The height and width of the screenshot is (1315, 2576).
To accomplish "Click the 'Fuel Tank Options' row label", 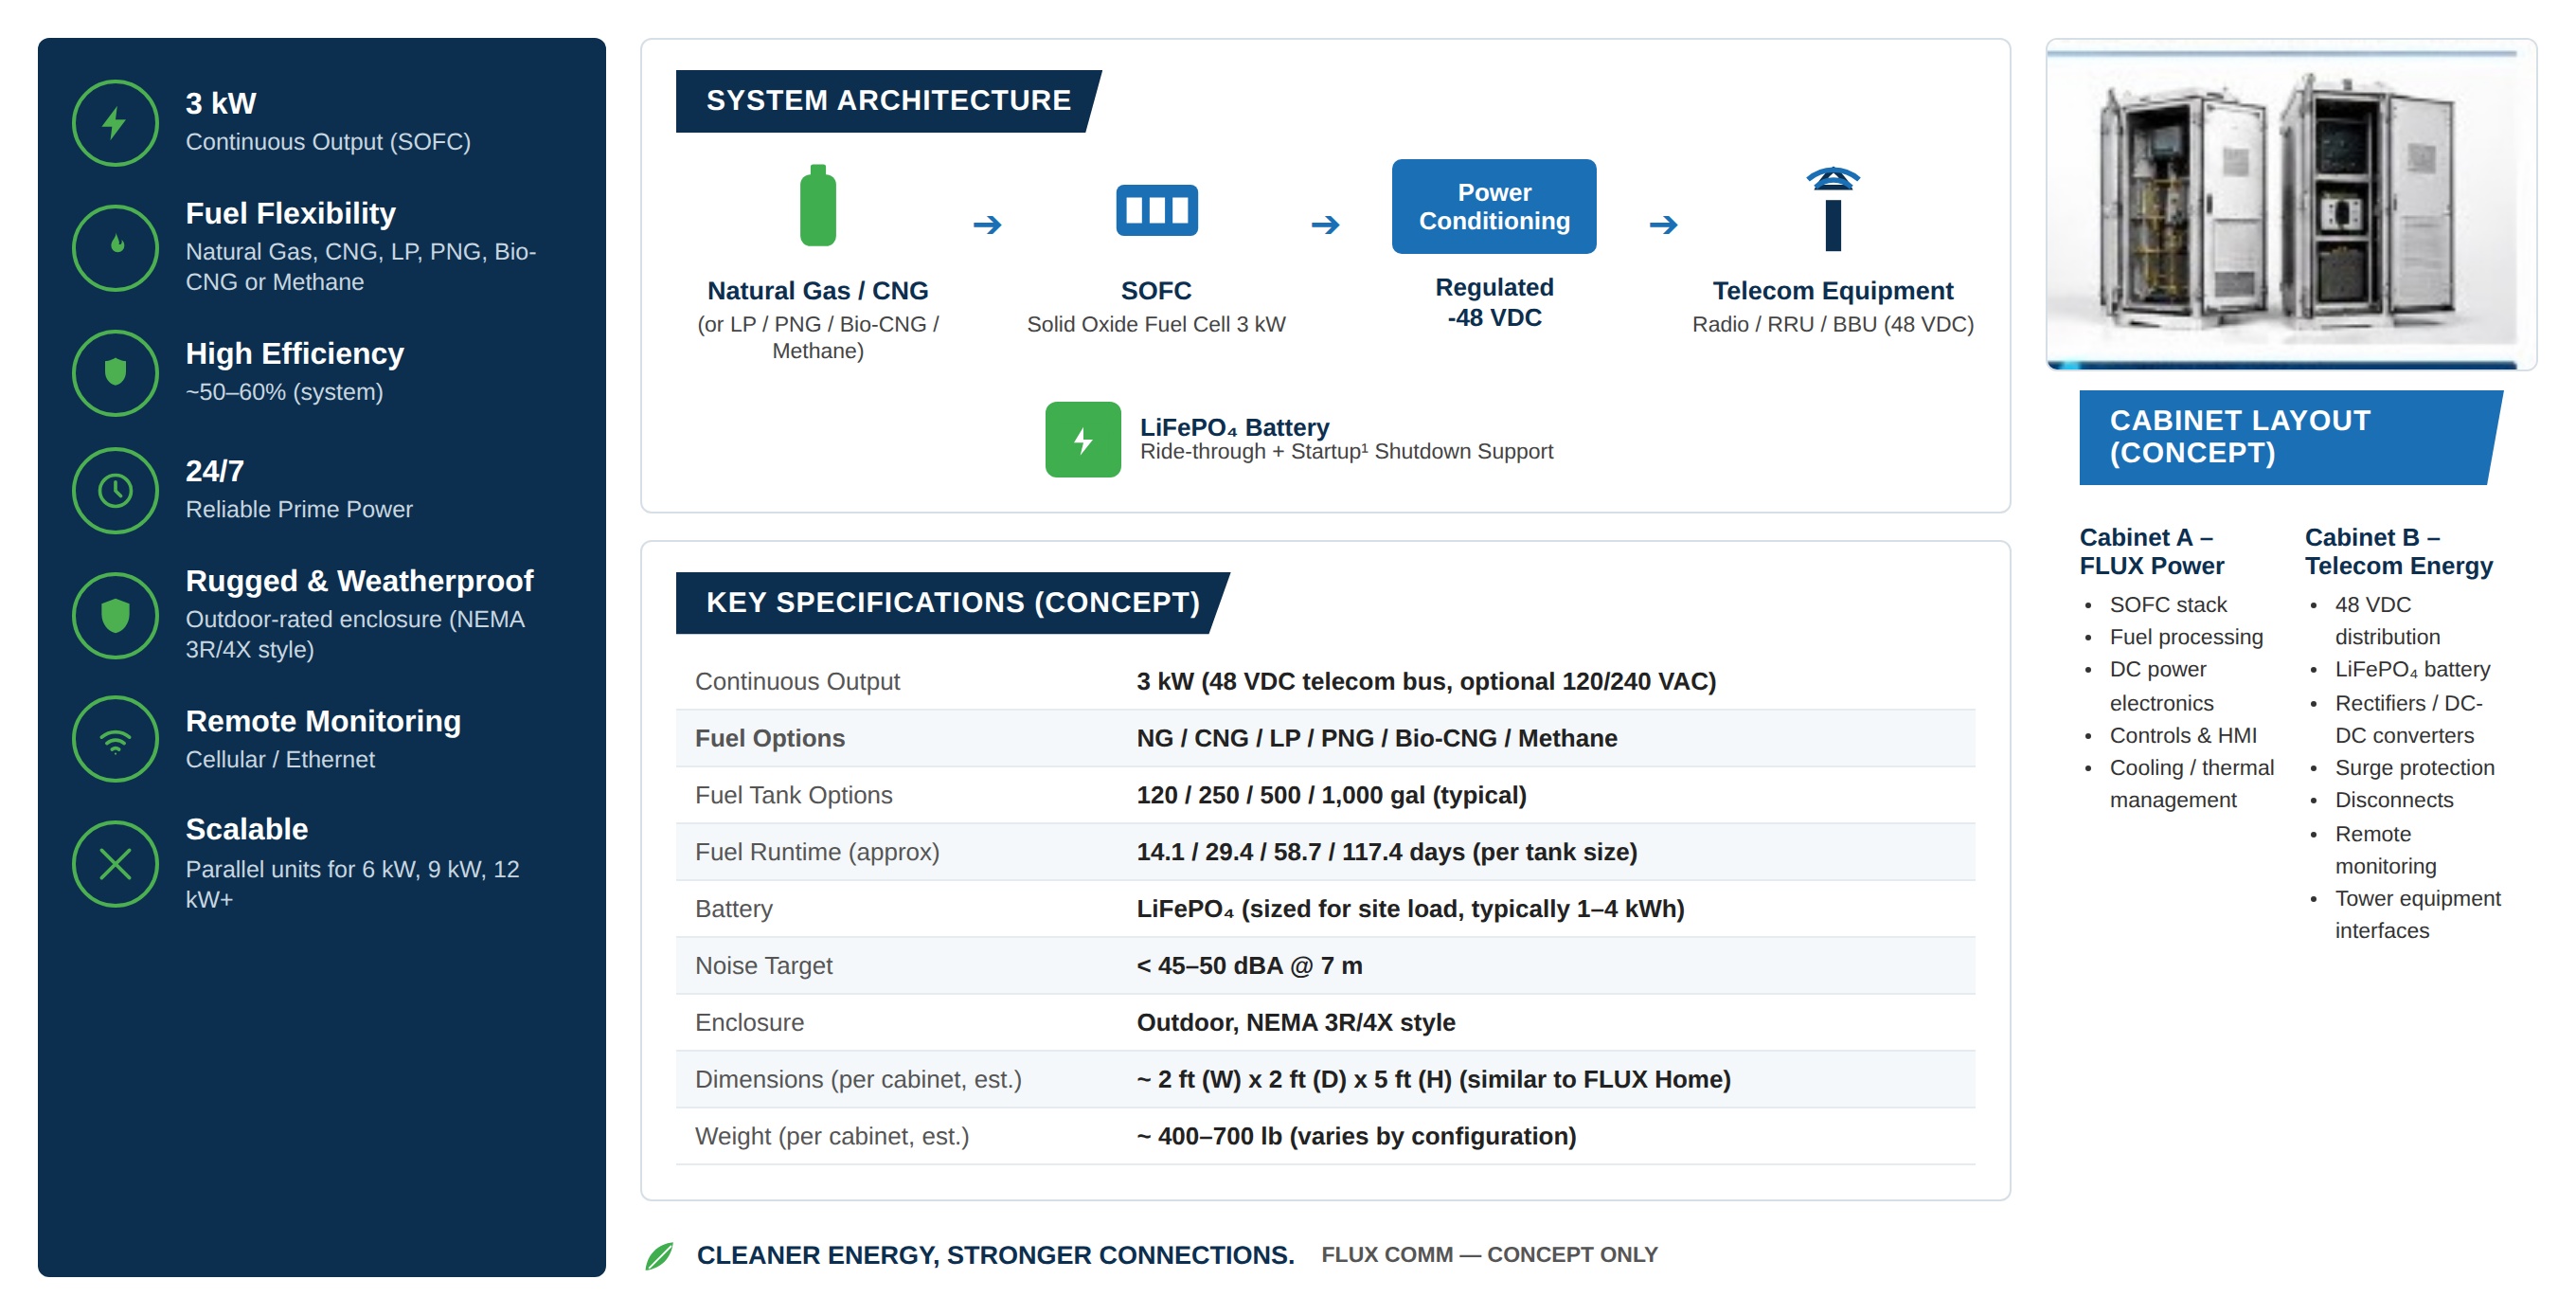I will click(793, 795).
